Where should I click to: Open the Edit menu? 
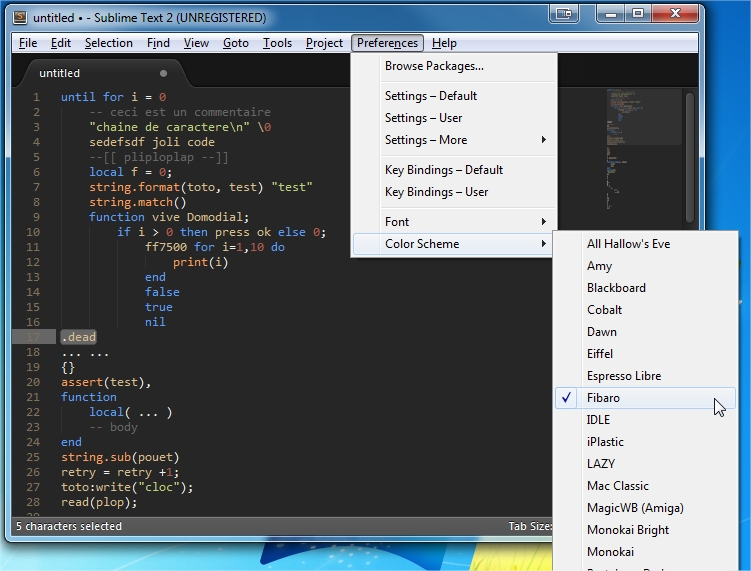tap(61, 43)
